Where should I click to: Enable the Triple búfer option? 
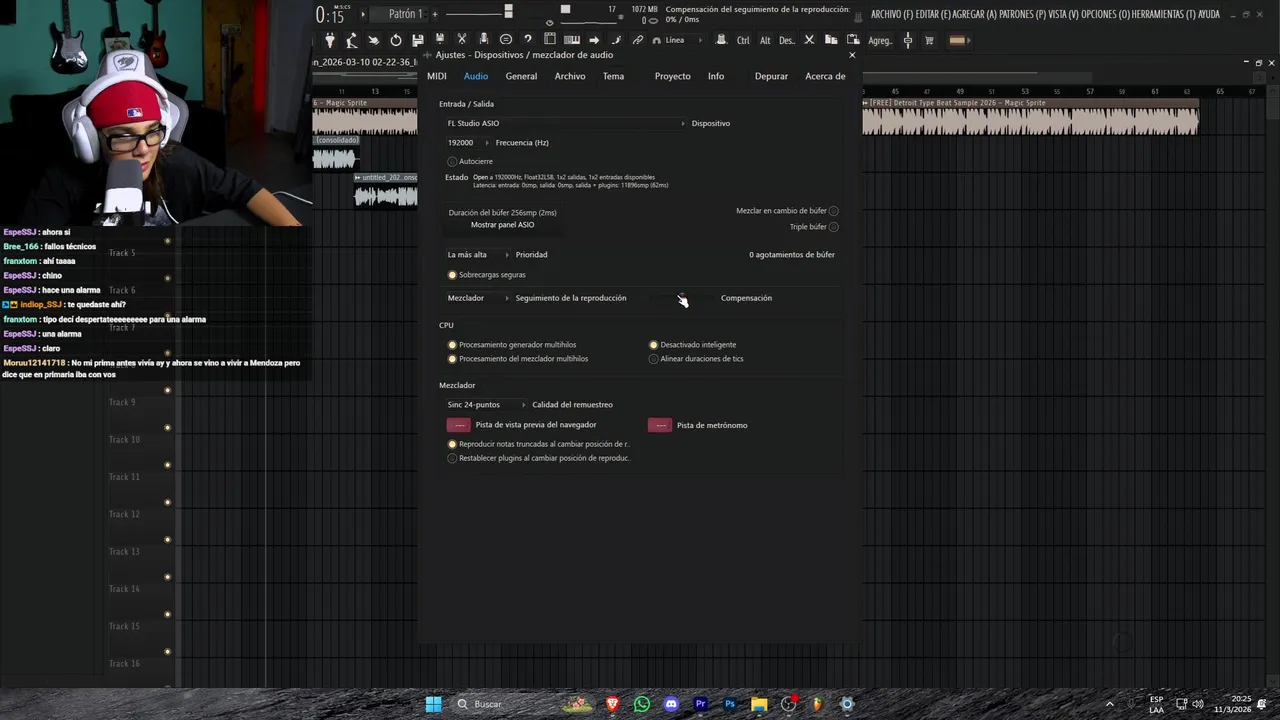coord(833,227)
